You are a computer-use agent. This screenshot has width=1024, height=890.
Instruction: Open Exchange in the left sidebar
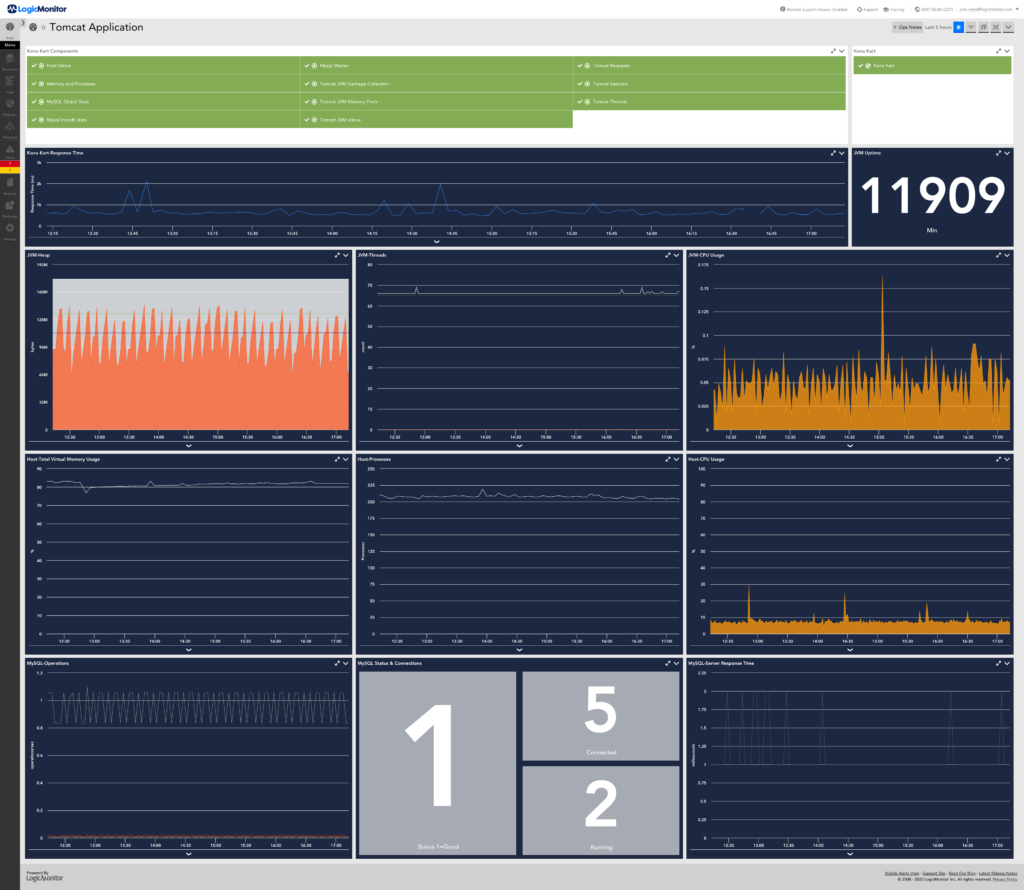coord(10,208)
